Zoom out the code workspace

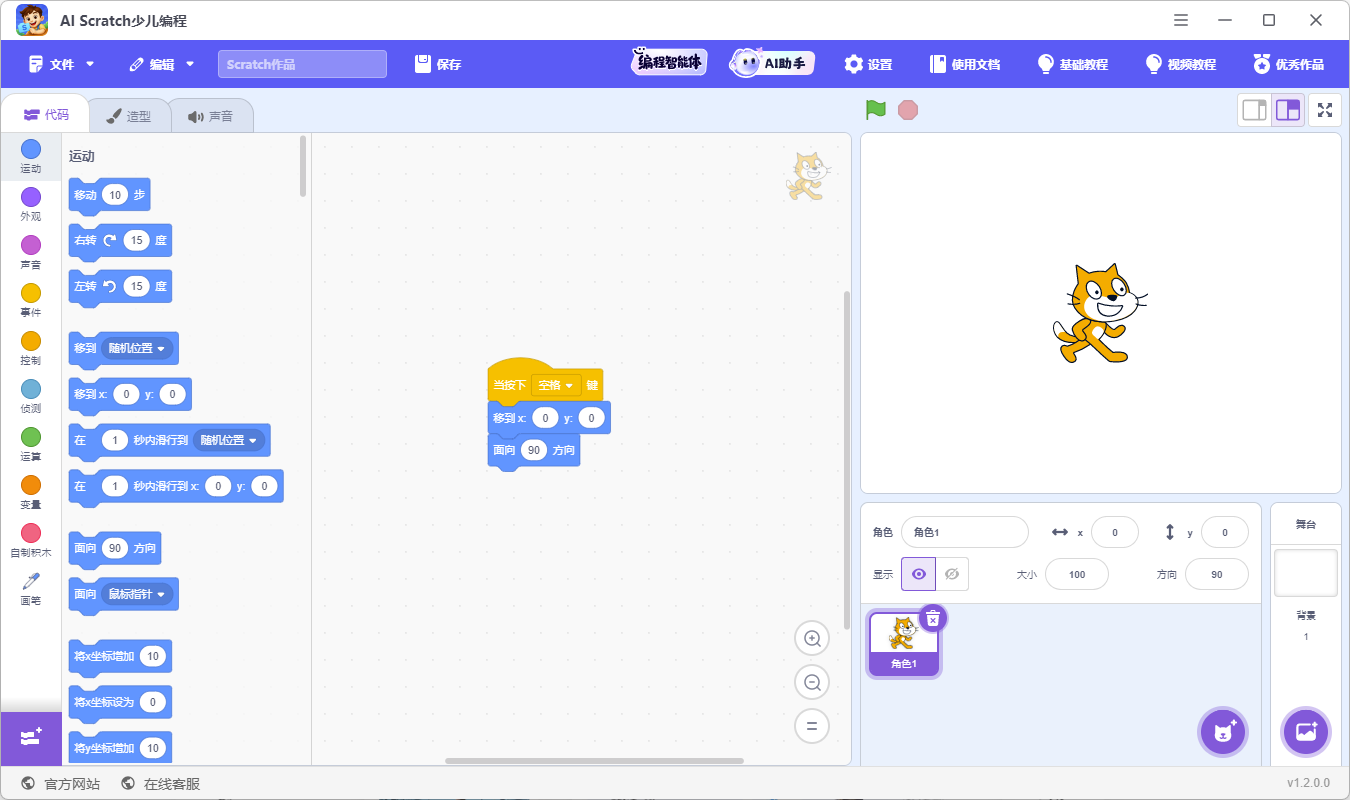coord(812,683)
